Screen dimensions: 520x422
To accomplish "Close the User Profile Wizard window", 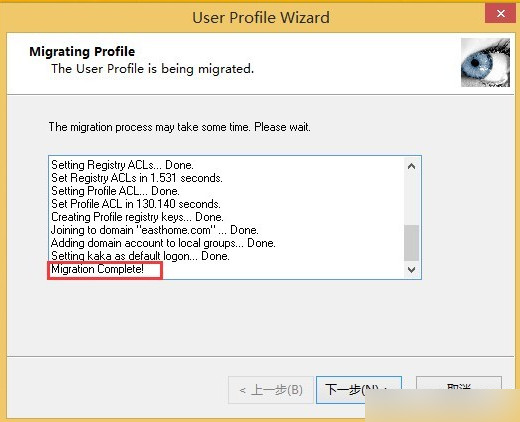I will click(x=500, y=14).
